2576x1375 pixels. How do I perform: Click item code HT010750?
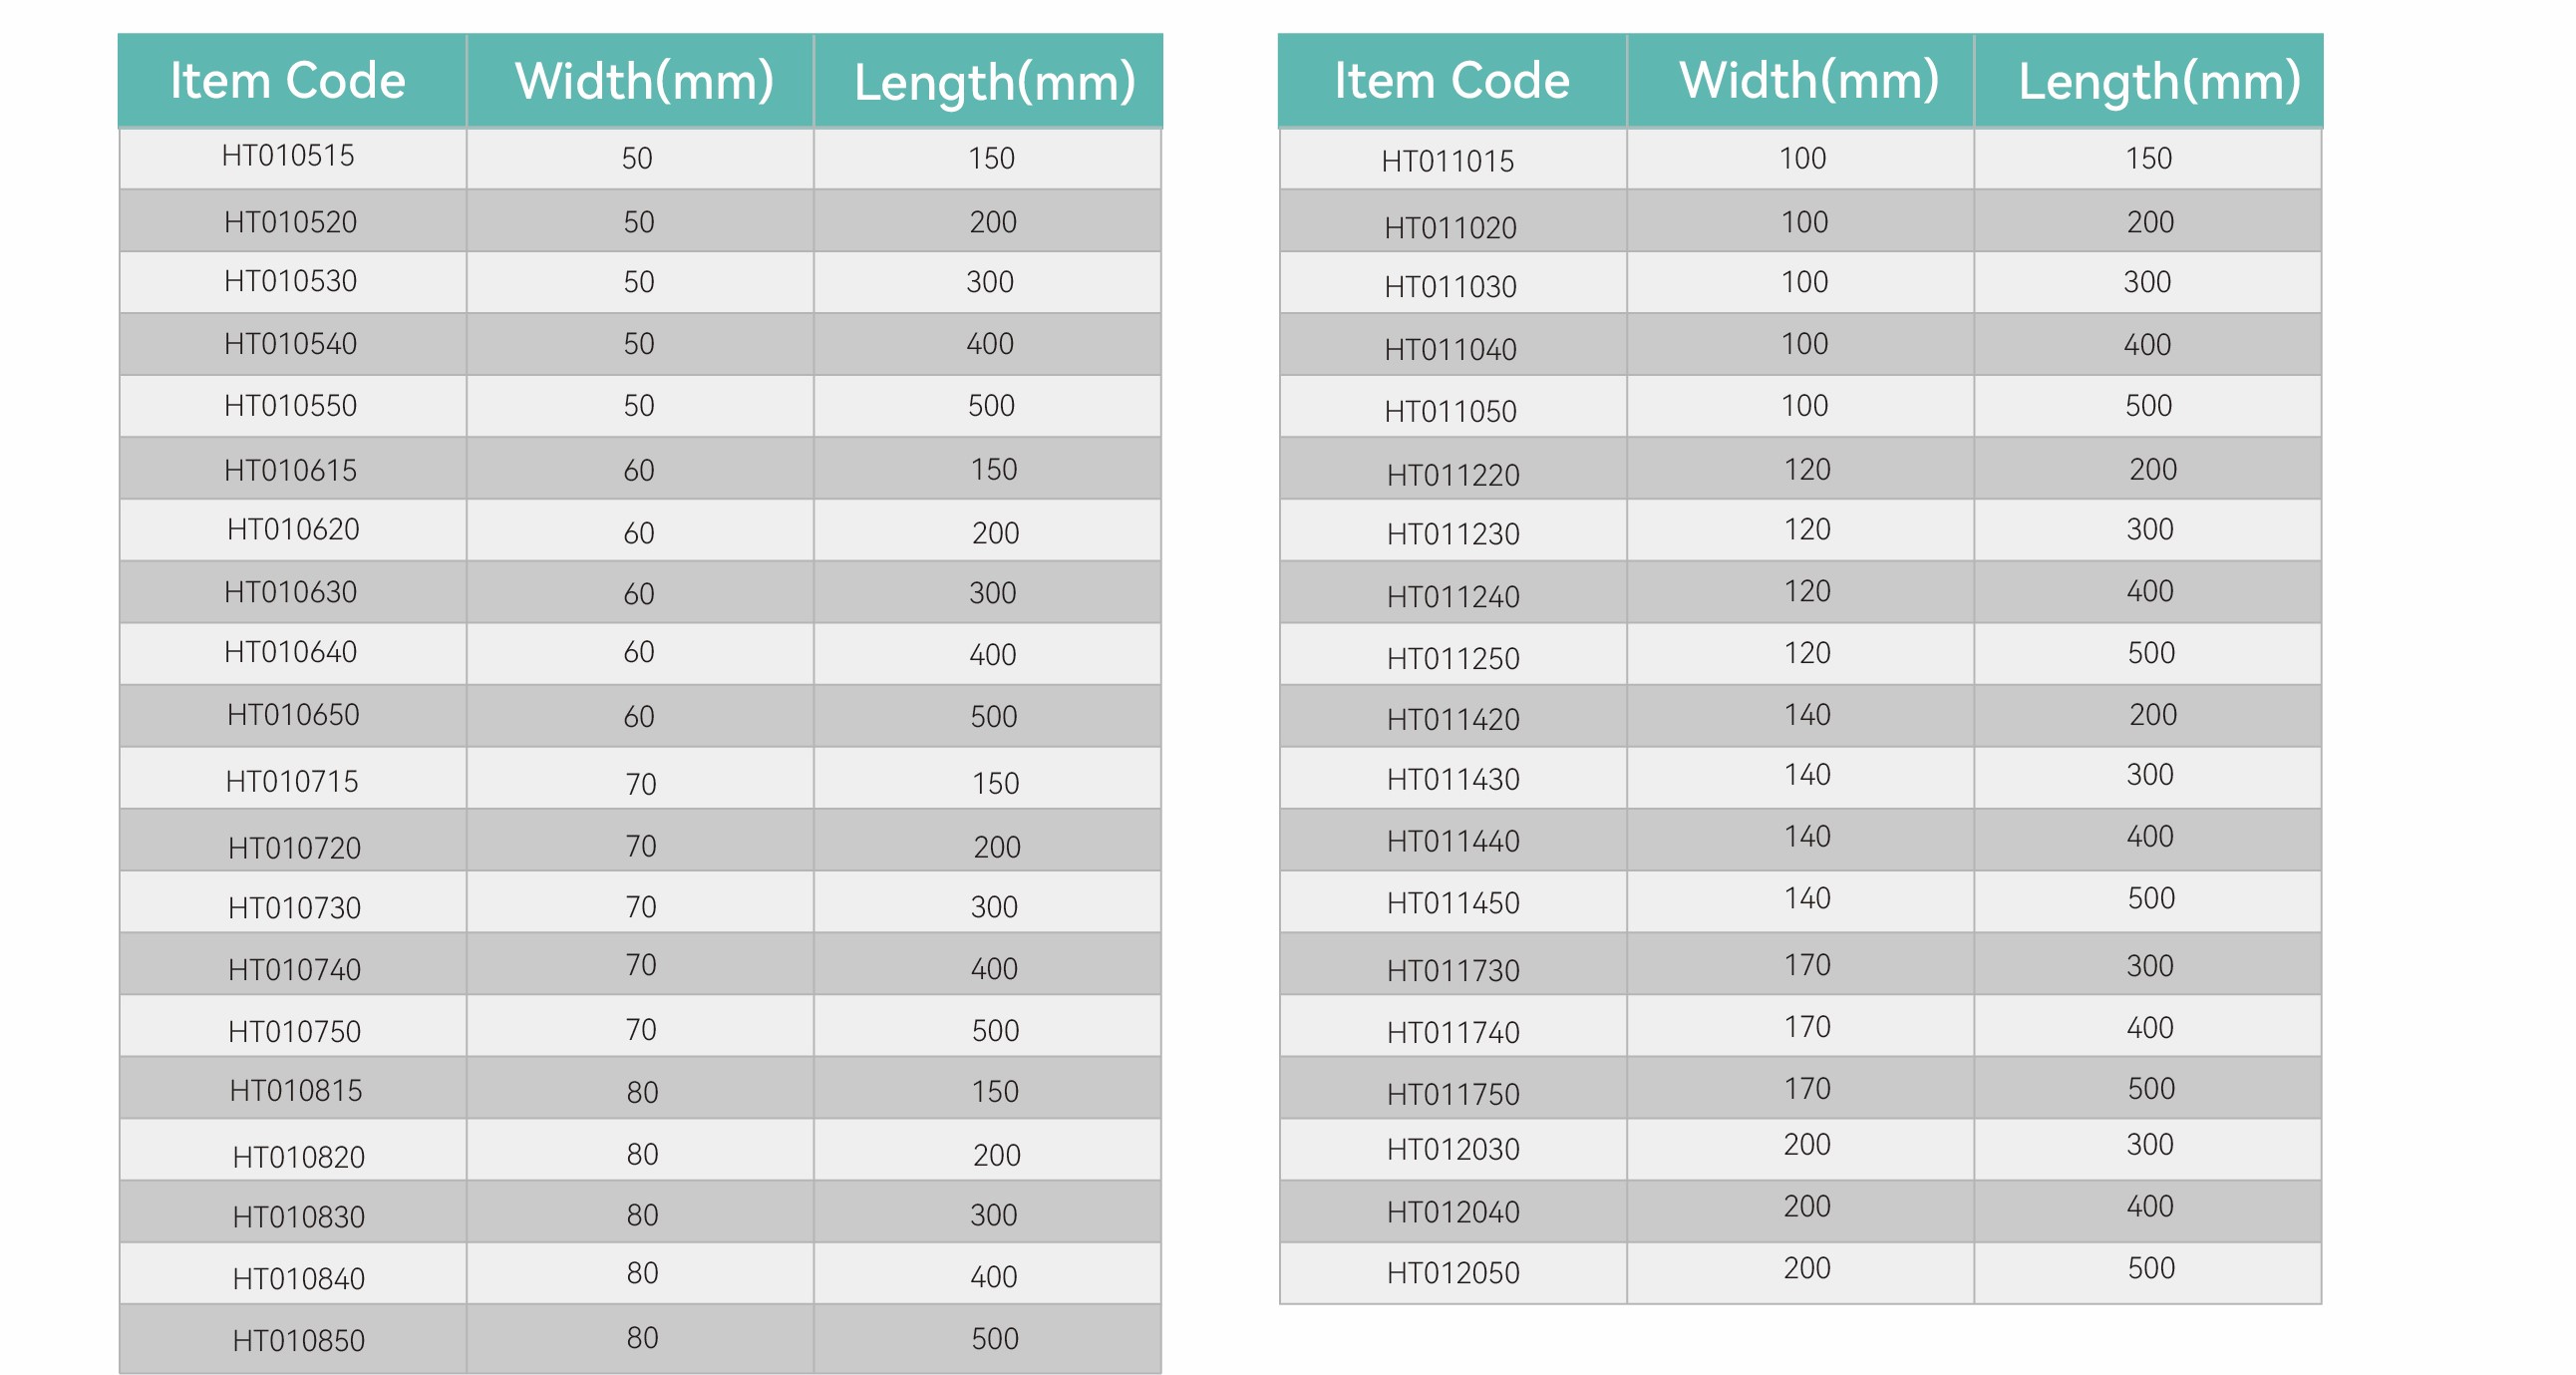click(x=294, y=1031)
